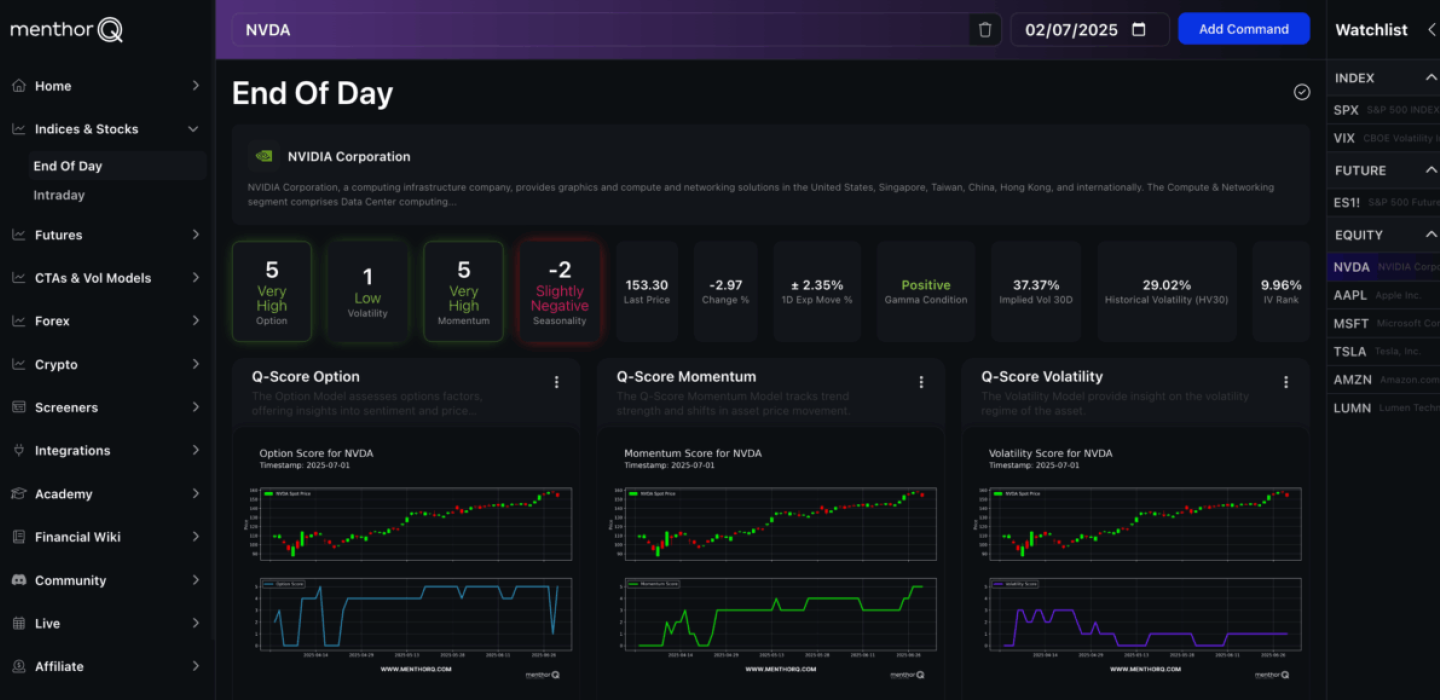Open the End Of Day page
This screenshot has height=700, width=1440.
[x=117, y=166]
